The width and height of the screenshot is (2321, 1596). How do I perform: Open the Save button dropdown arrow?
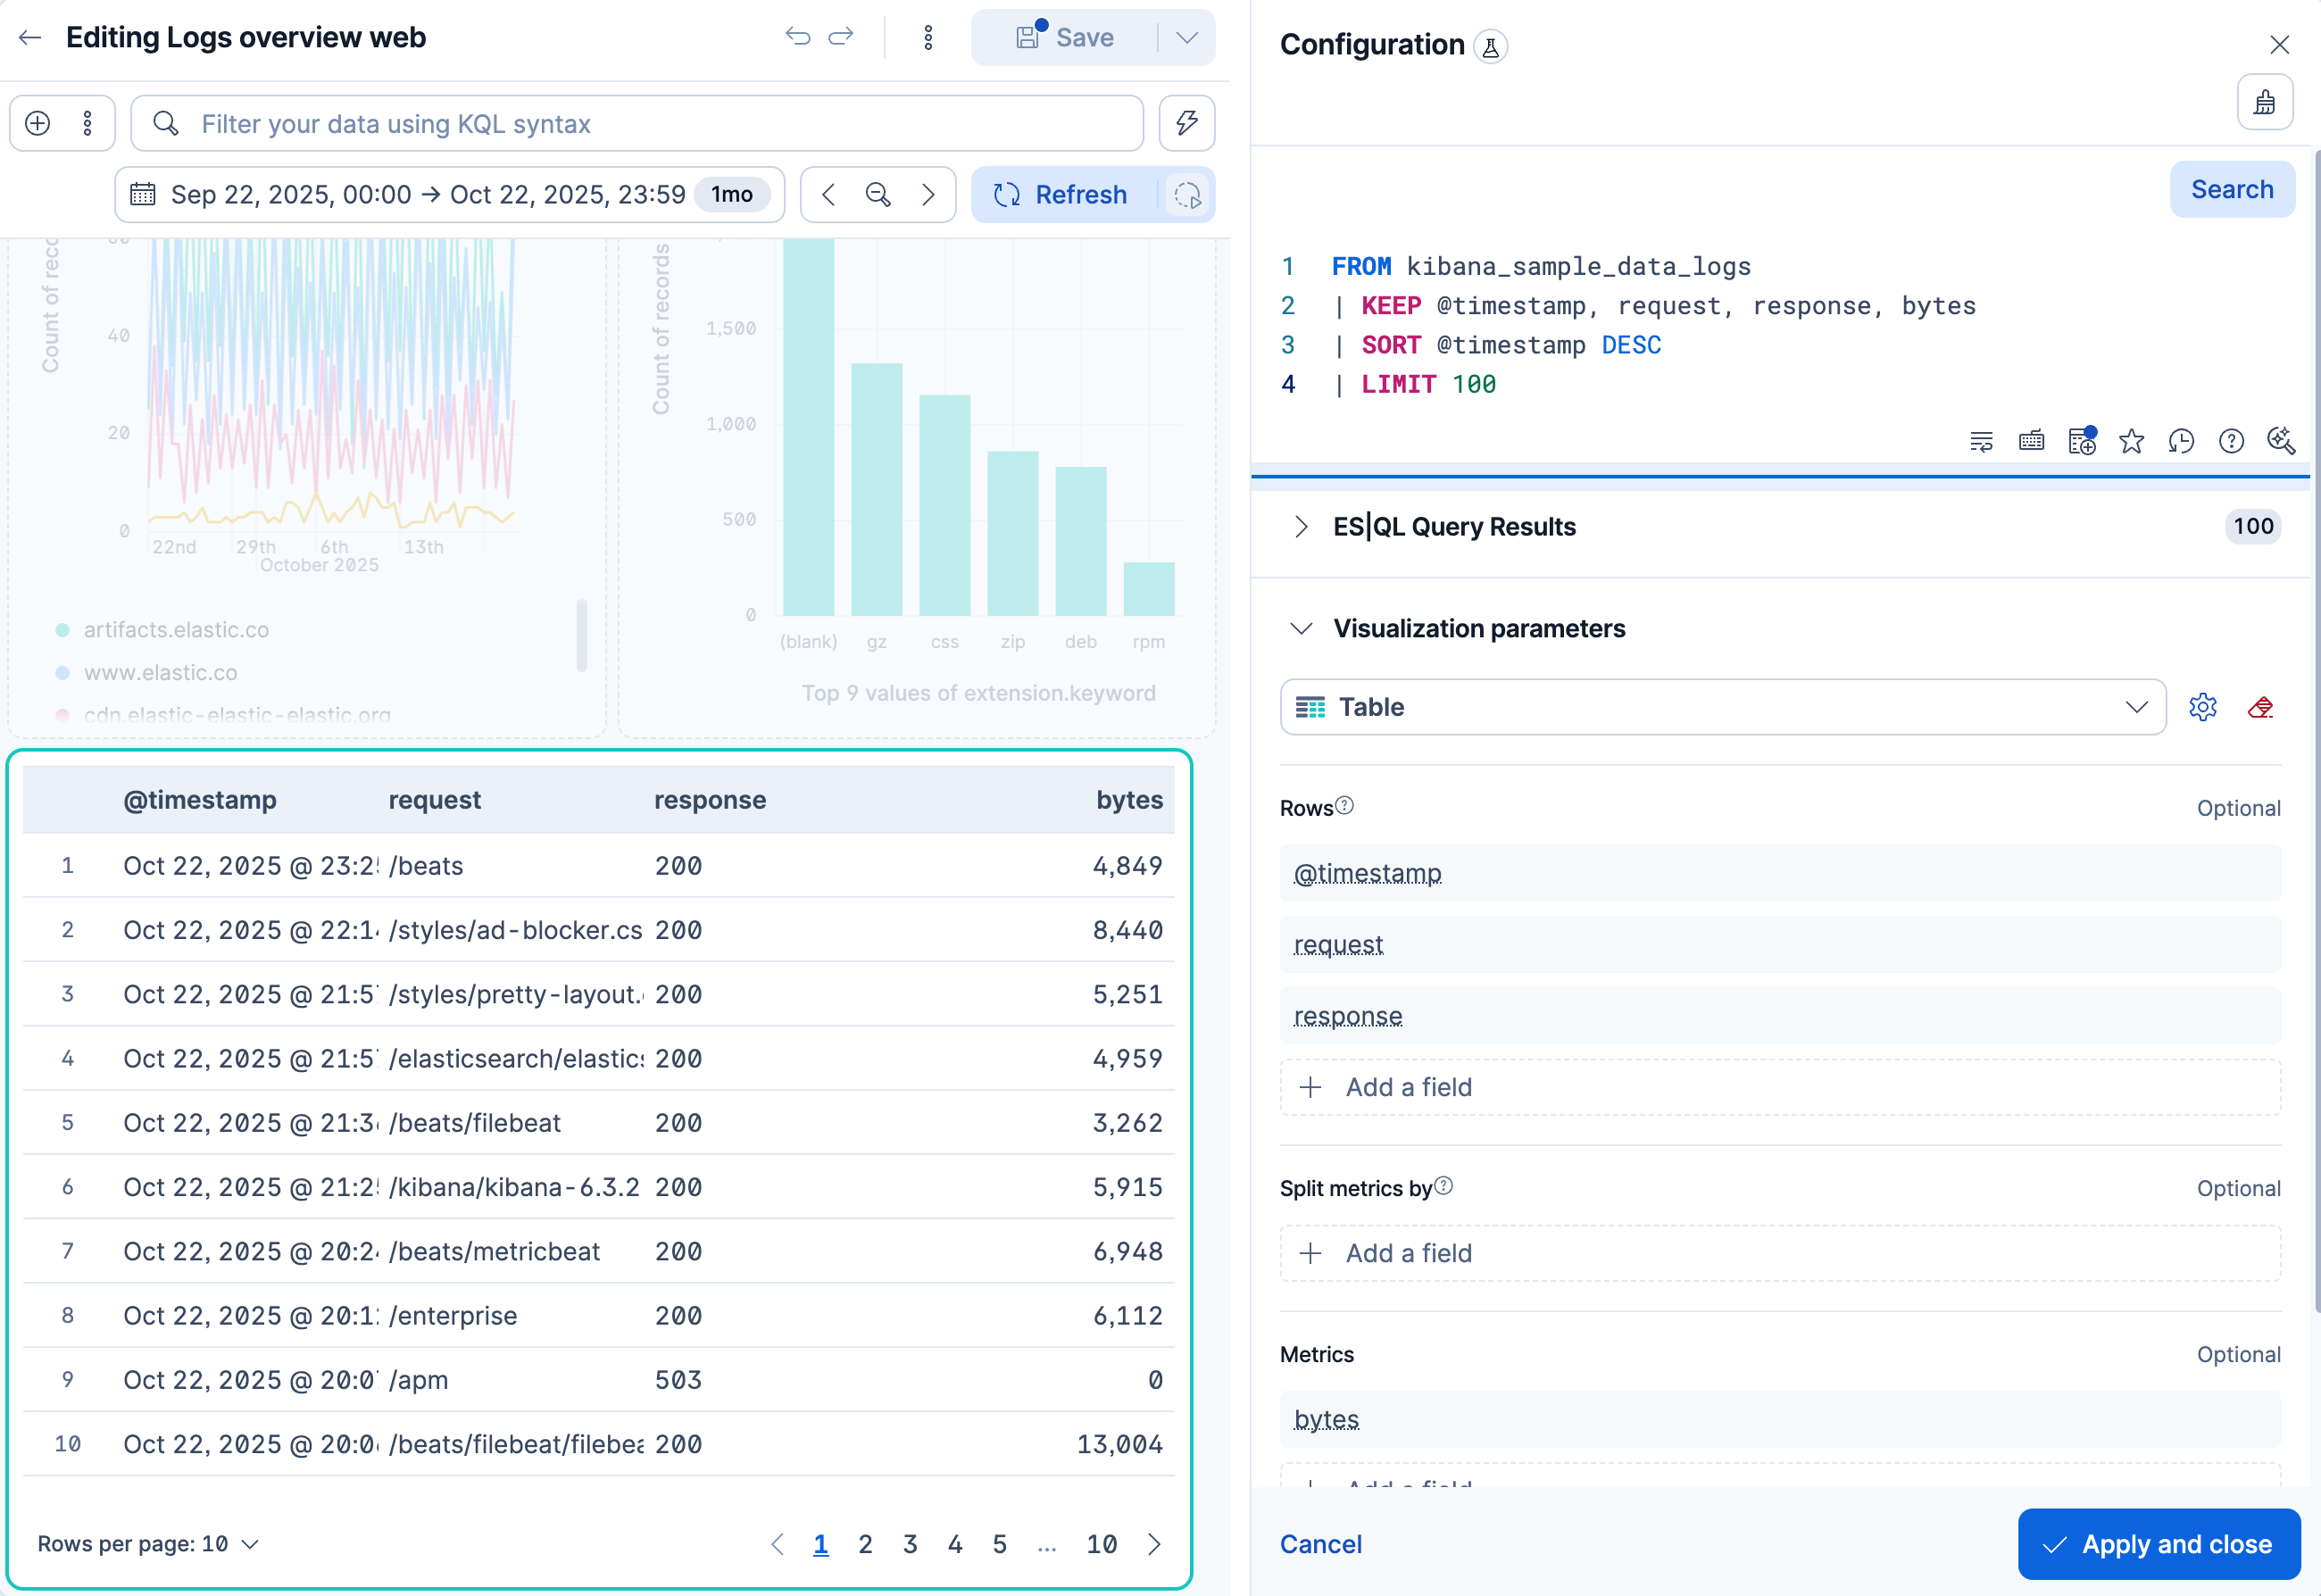tap(1187, 38)
